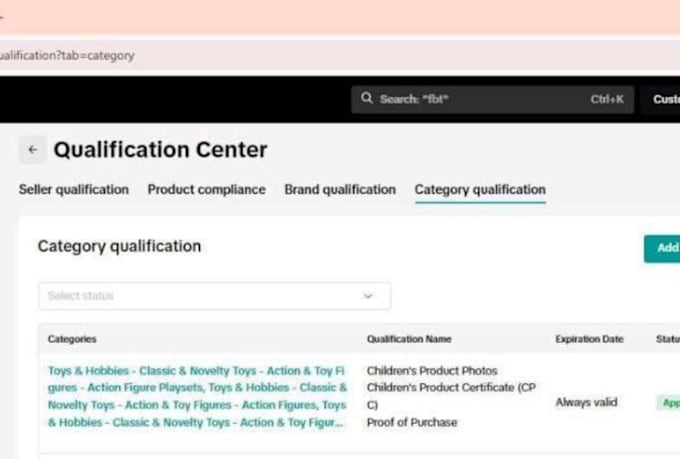
Task: Click "Children's Product Certificate" entry
Action: pos(451,396)
